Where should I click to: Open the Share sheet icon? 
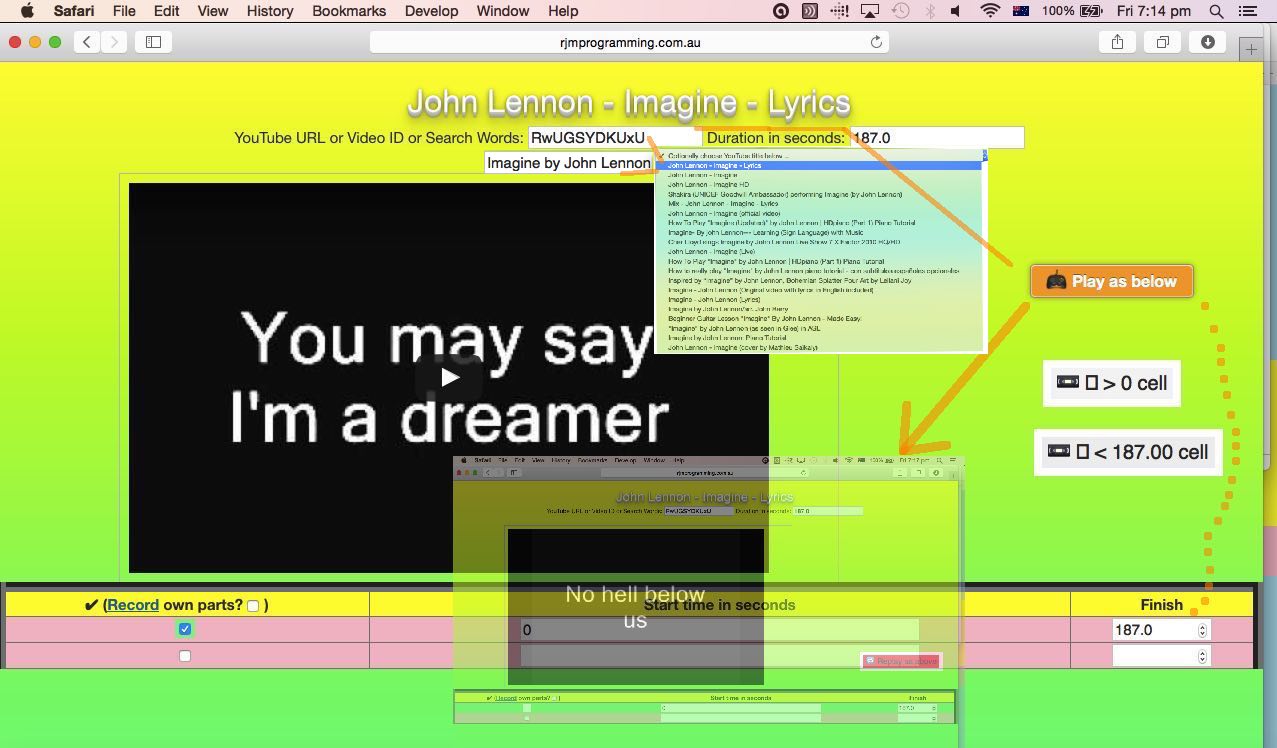[1118, 42]
